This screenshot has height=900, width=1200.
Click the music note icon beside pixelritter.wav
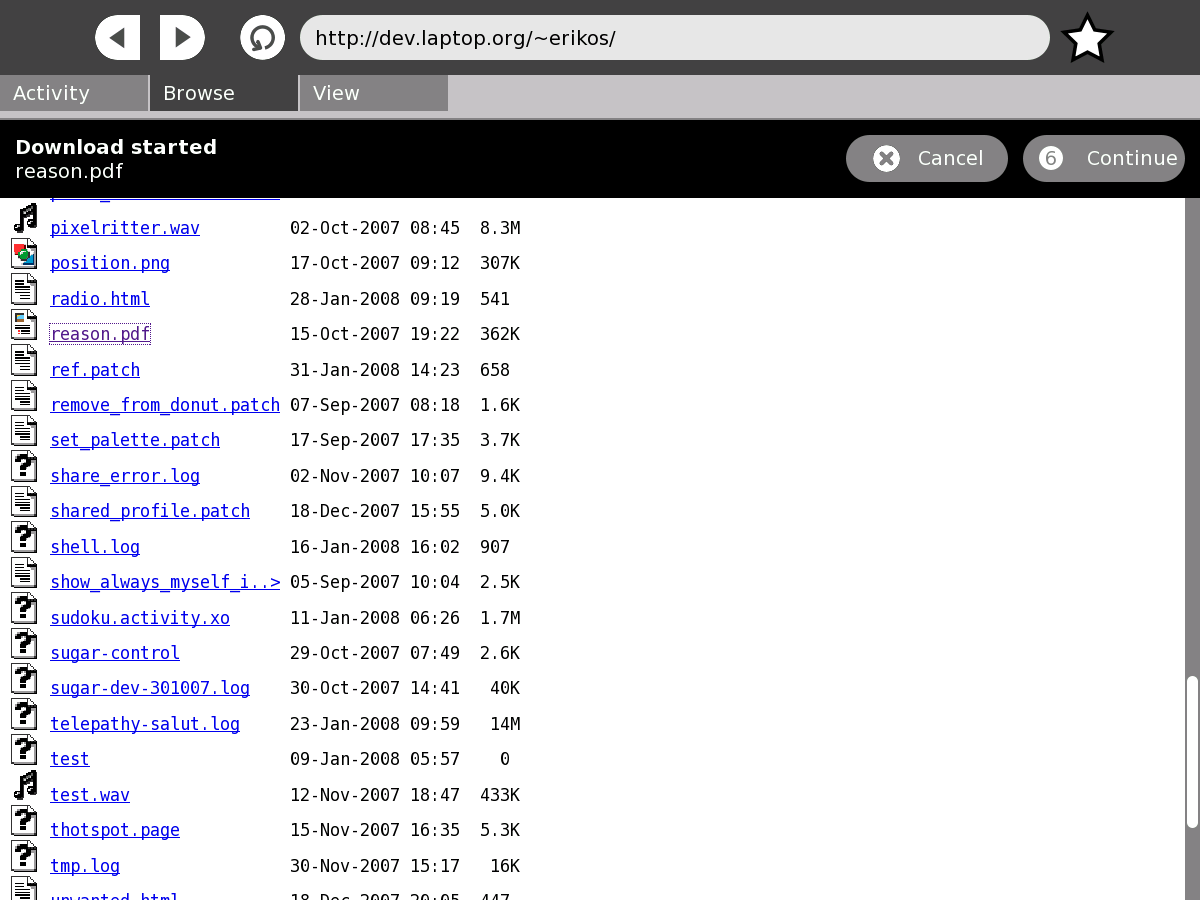pyautogui.click(x=25, y=218)
